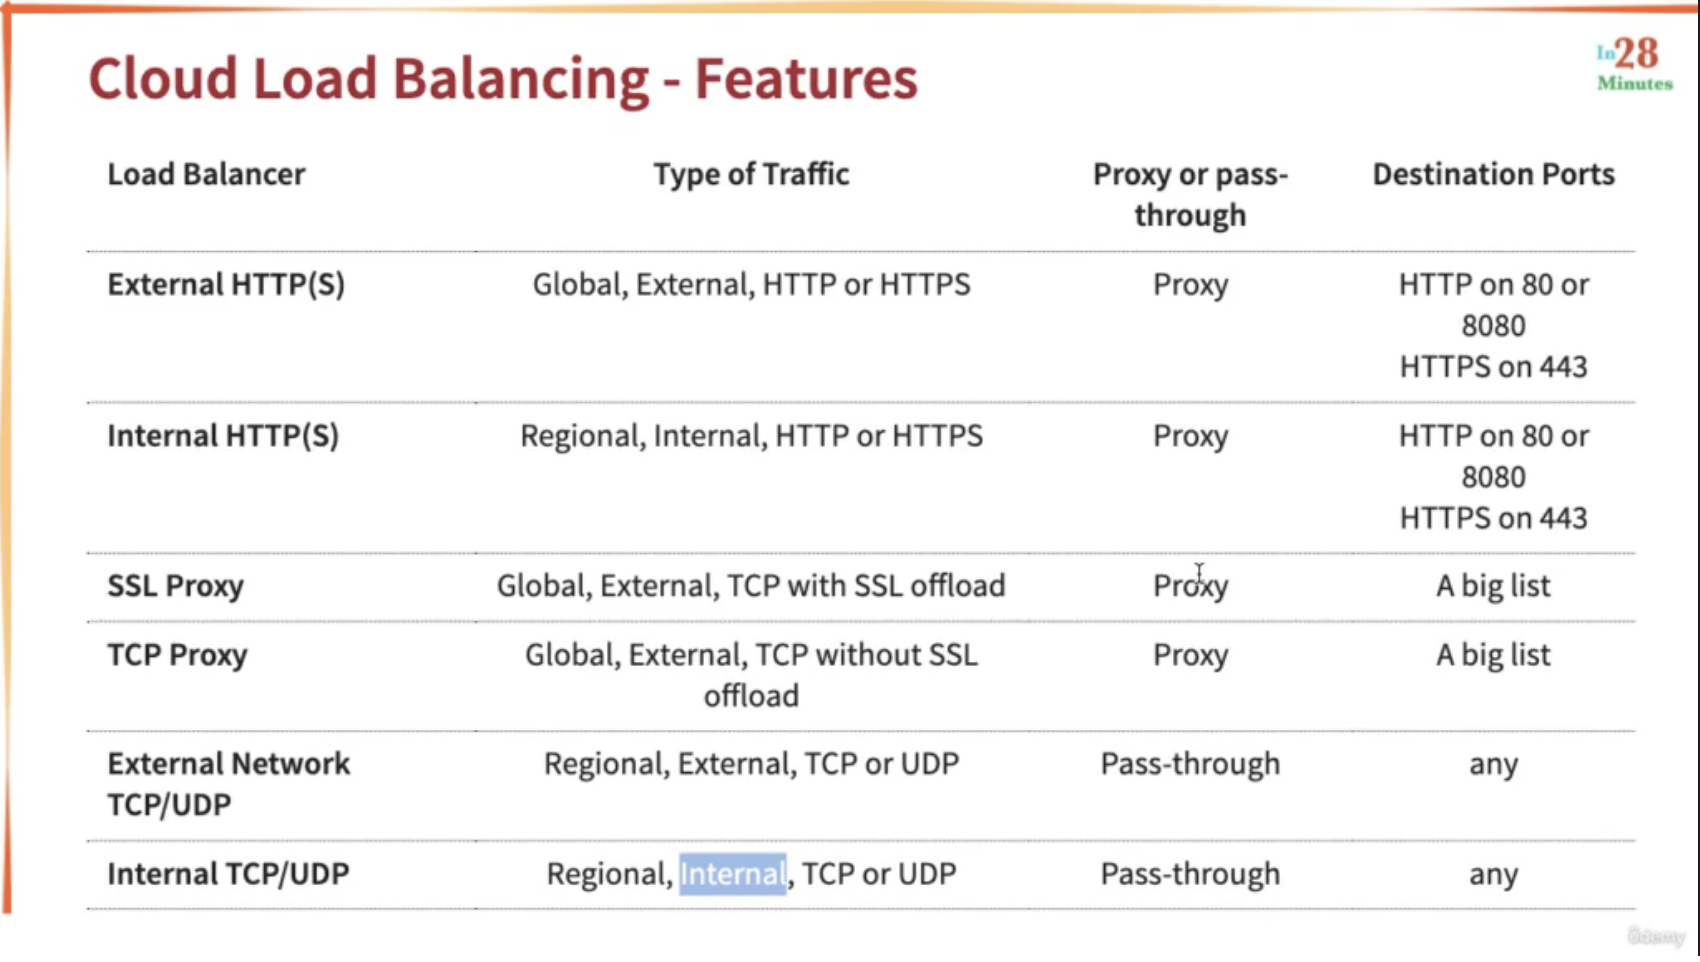Click the 'Load Balancer' column header
The image size is (1700, 962).
tap(206, 174)
